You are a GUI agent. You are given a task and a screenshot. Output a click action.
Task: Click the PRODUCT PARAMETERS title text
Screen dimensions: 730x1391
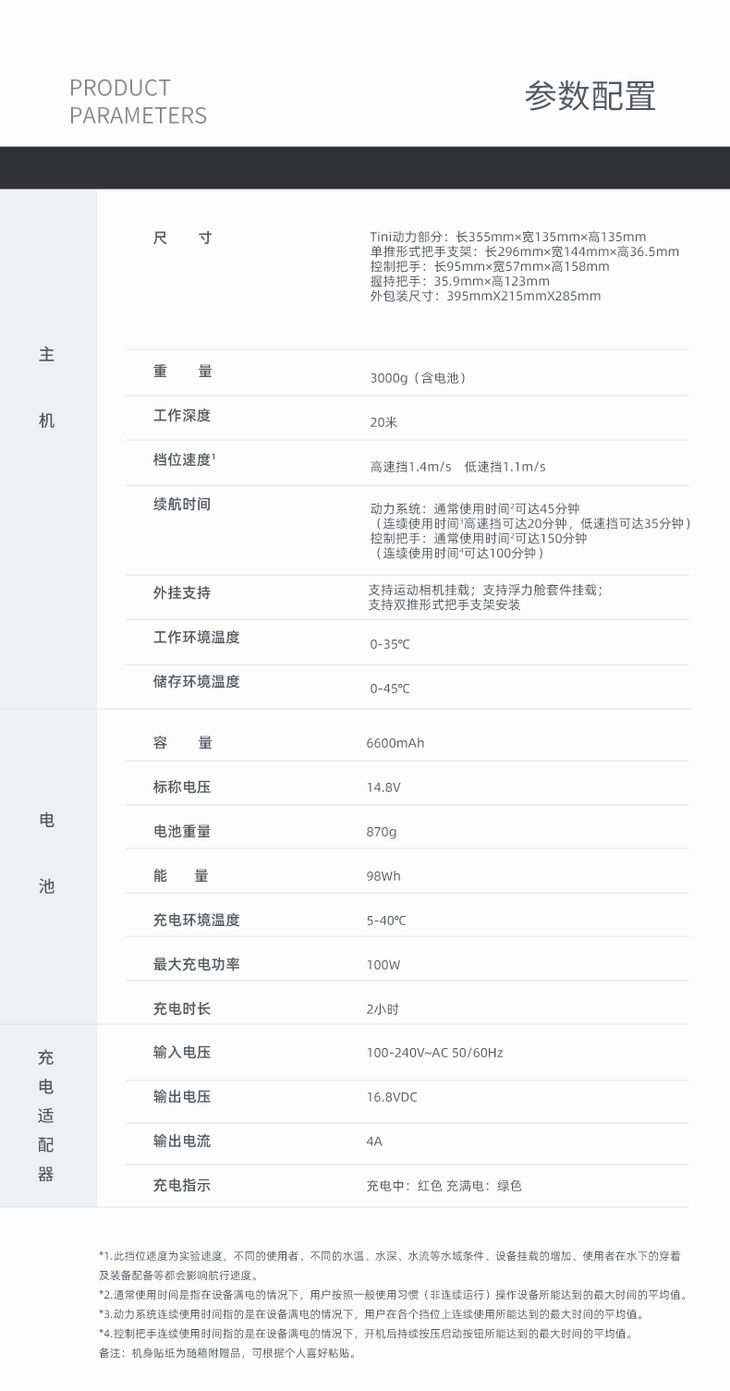(x=138, y=102)
